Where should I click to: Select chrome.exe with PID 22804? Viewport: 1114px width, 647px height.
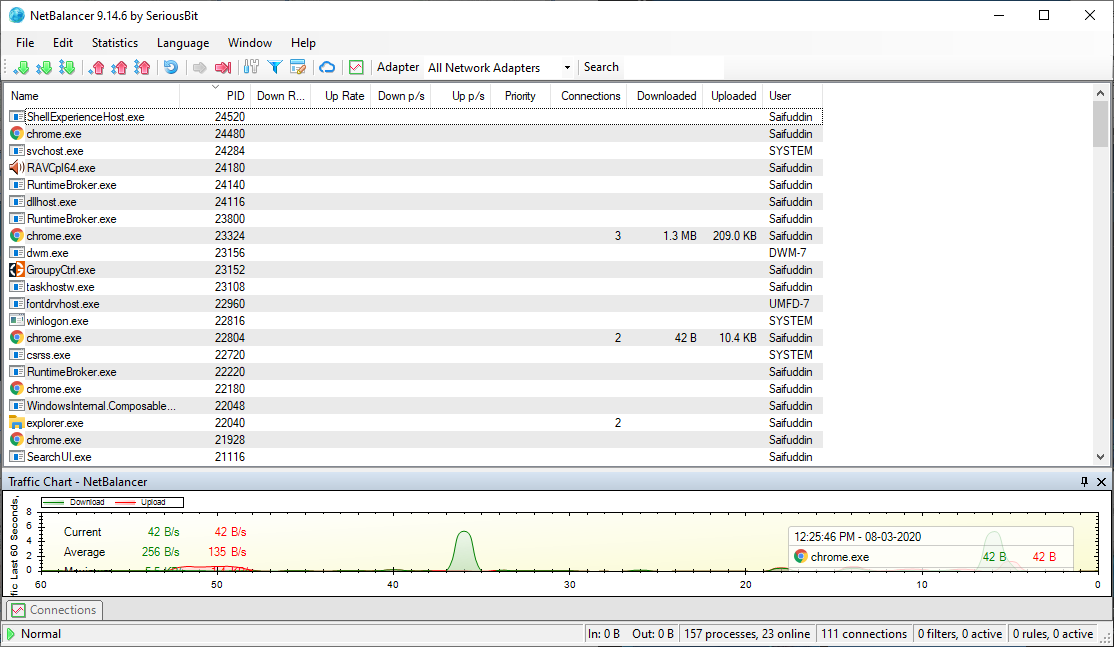click(414, 338)
